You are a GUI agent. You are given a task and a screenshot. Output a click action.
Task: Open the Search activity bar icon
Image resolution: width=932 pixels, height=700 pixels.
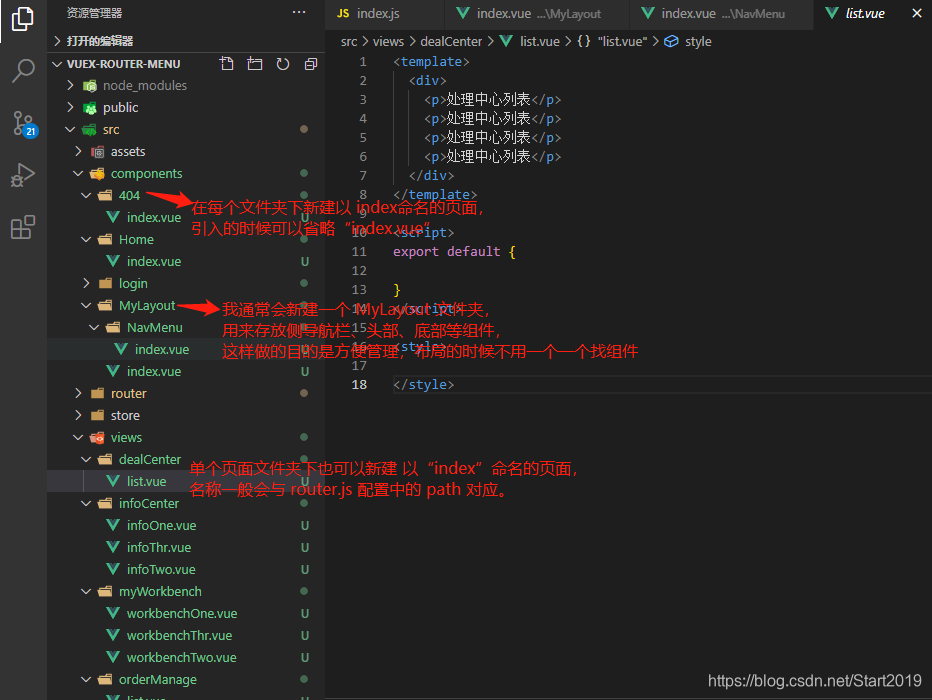[23, 70]
